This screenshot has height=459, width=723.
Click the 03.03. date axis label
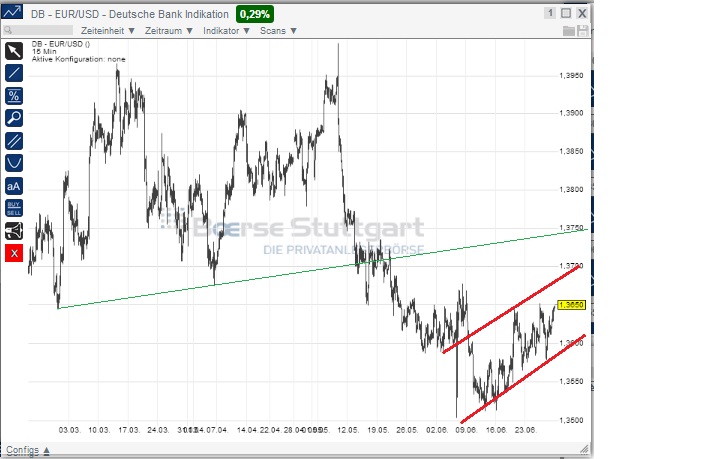click(70, 430)
